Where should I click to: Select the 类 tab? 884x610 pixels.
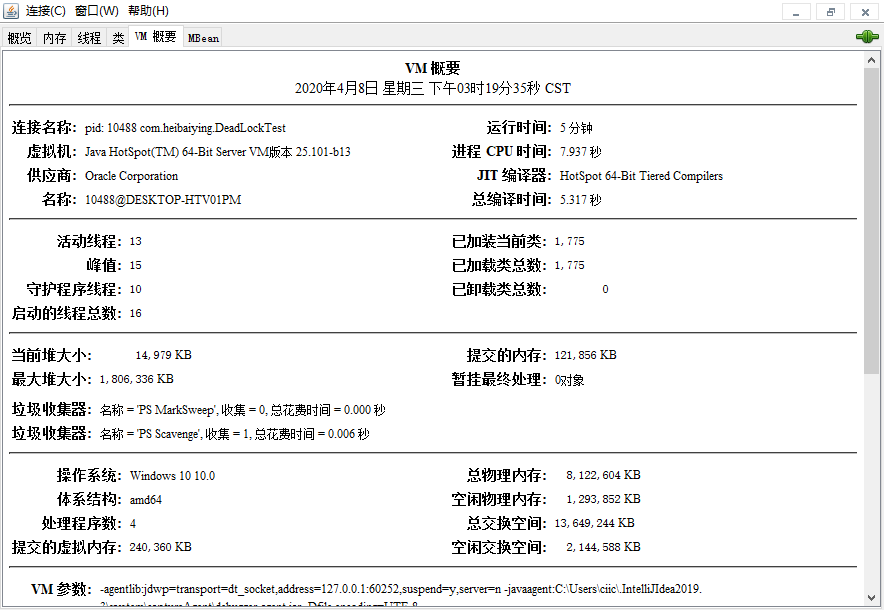coord(118,38)
